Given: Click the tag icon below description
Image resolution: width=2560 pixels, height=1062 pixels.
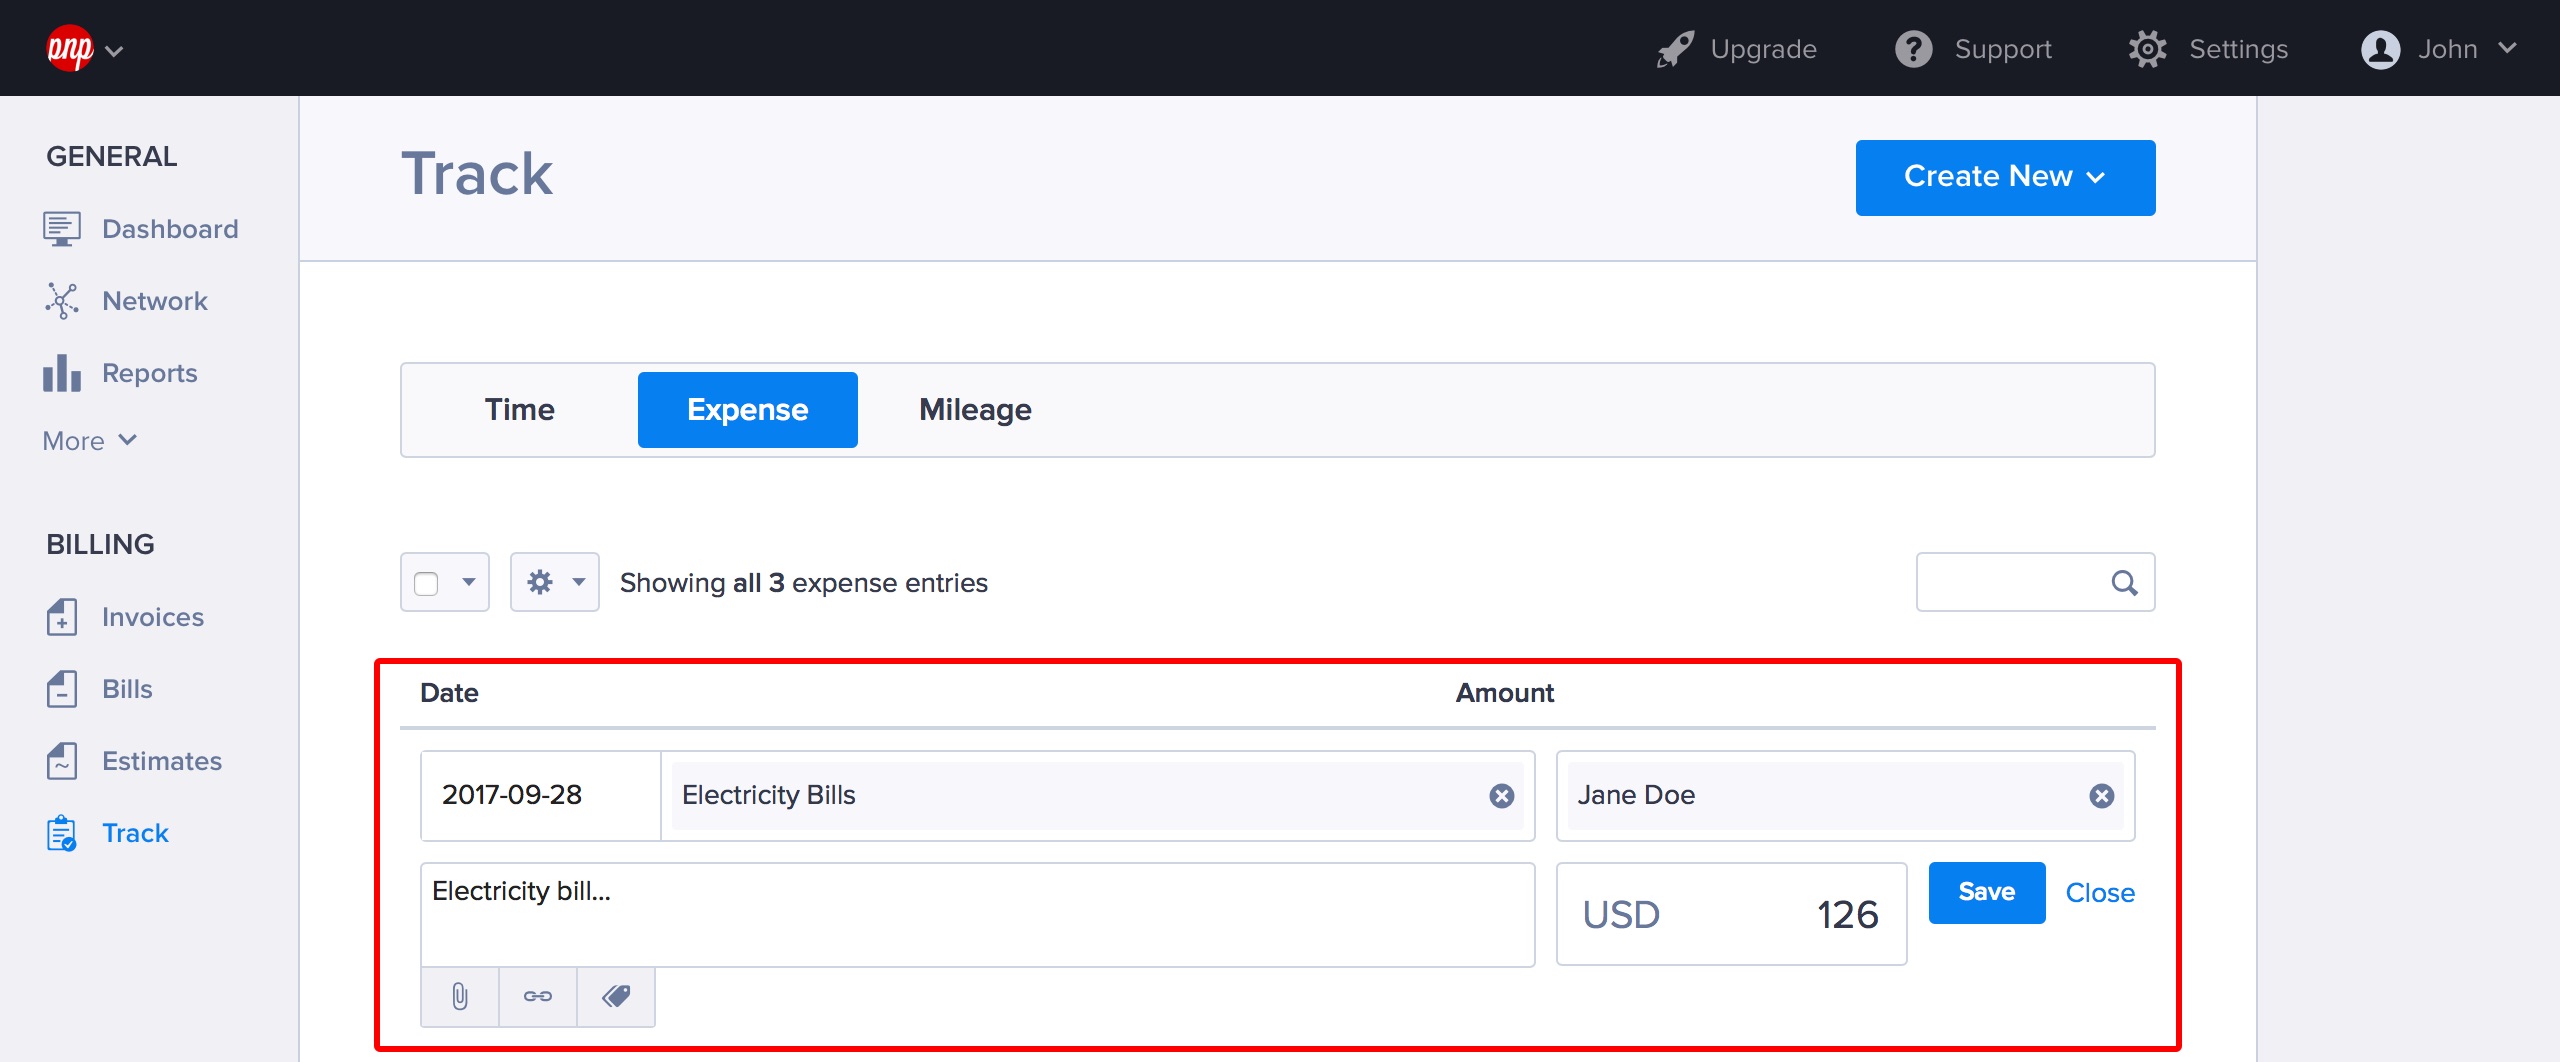Looking at the screenshot, I should (616, 996).
